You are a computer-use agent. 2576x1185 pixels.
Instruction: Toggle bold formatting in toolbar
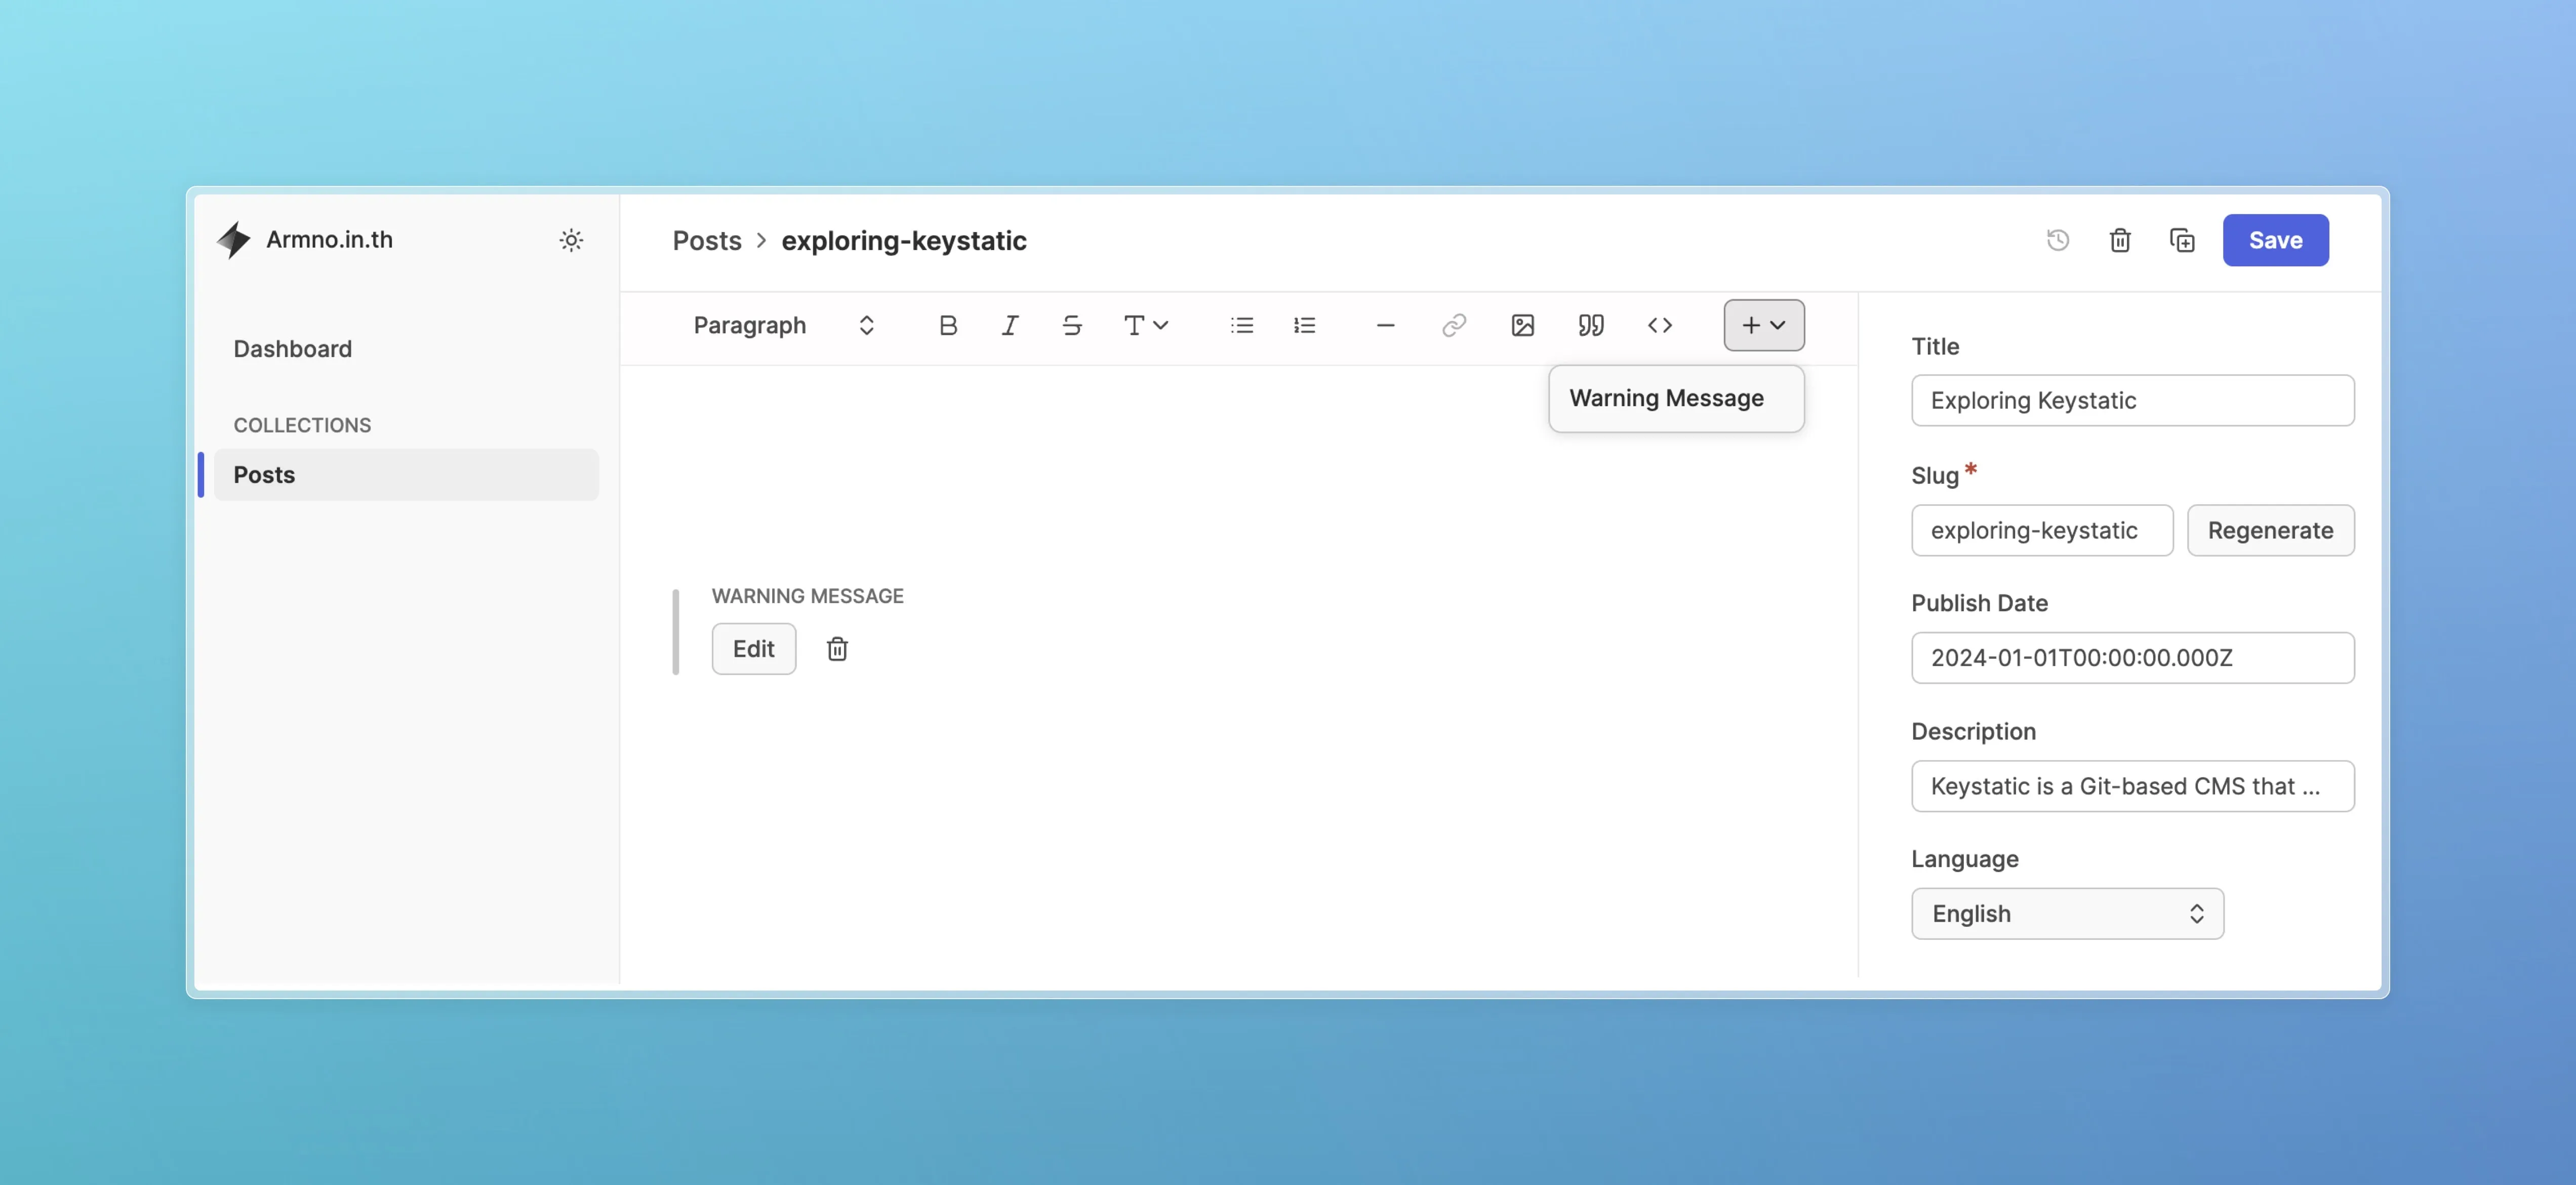(x=948, y=325)
